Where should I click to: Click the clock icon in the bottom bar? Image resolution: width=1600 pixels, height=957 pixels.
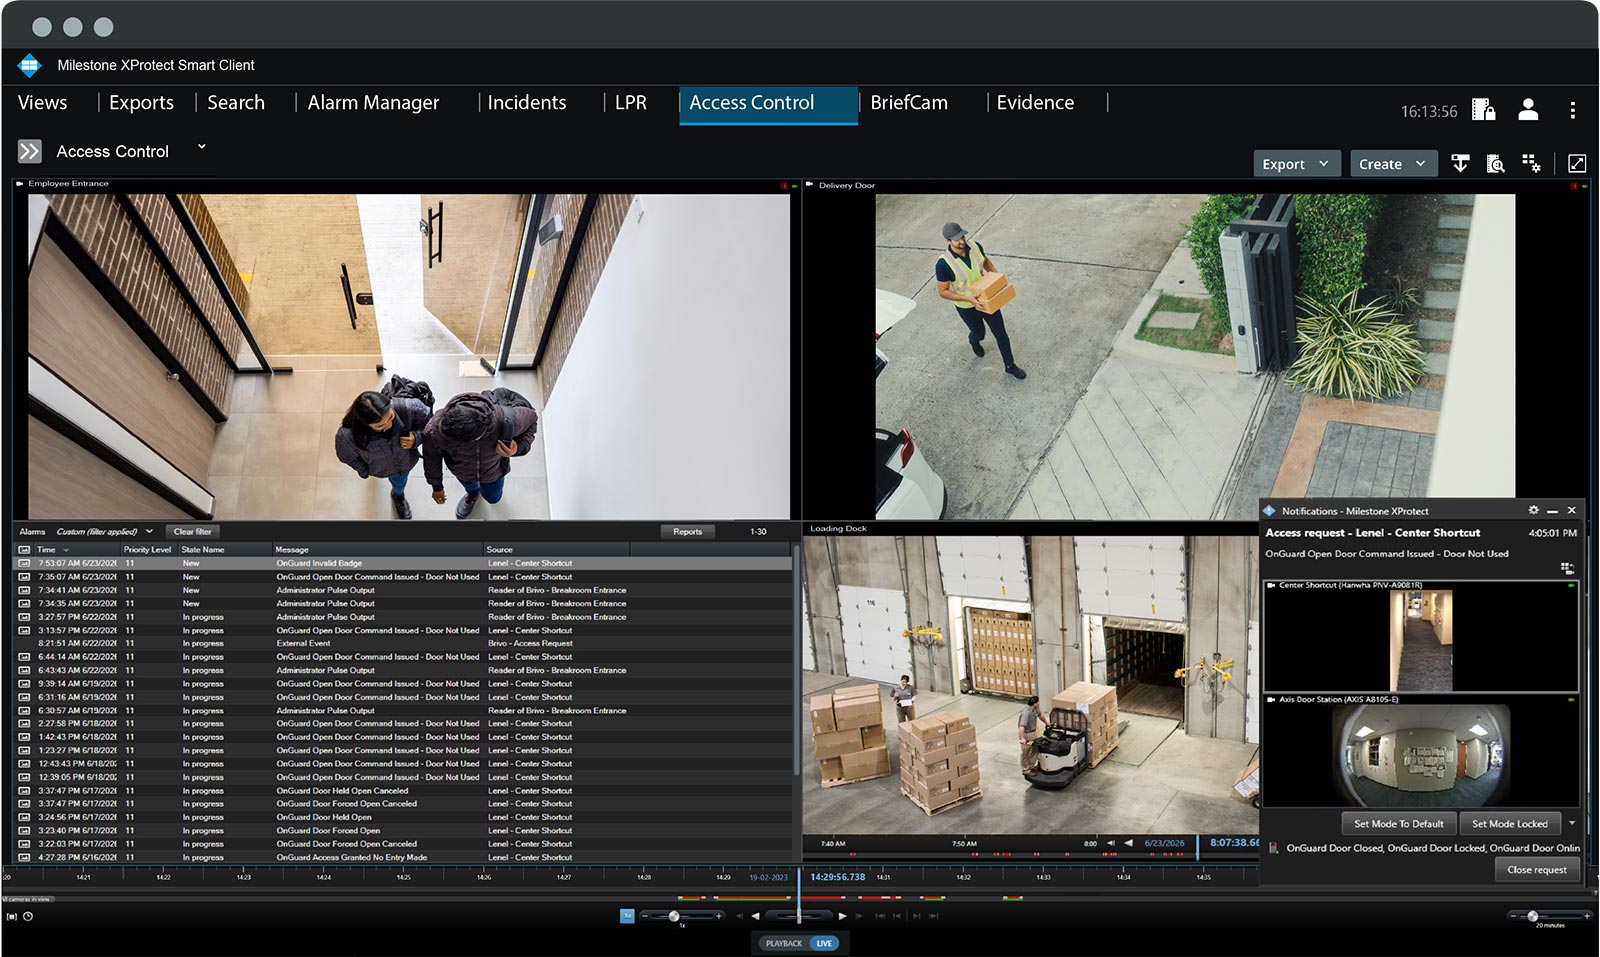[x=28, y=916]
